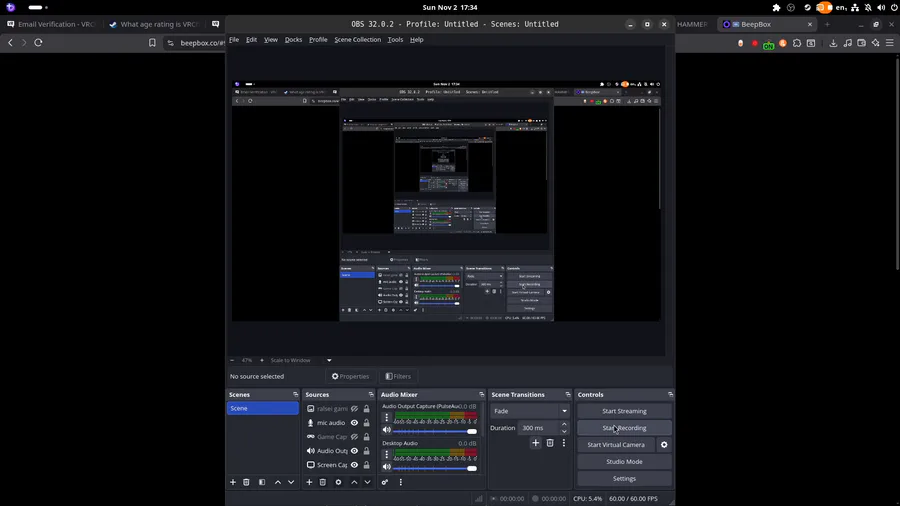Undock the Scene Transitions panel with its float icon
The width and height of the screenshot is (900, 506).
tap(568, 395)
